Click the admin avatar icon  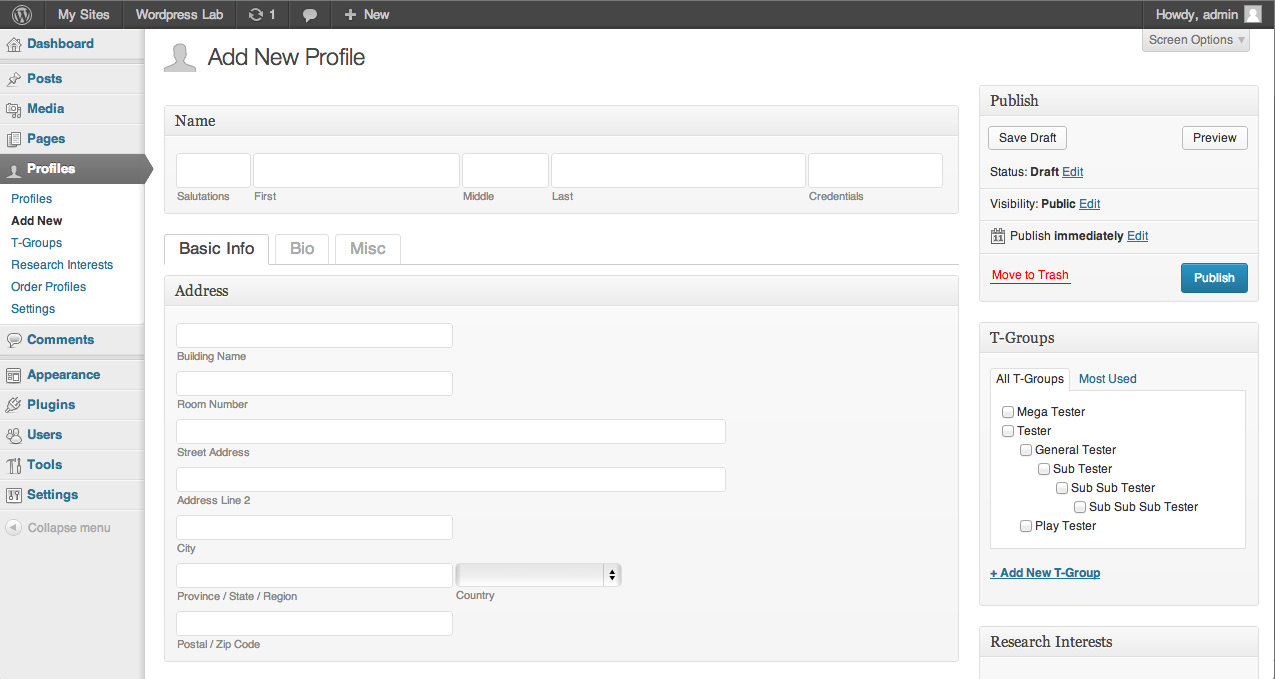coord(1252,14)
